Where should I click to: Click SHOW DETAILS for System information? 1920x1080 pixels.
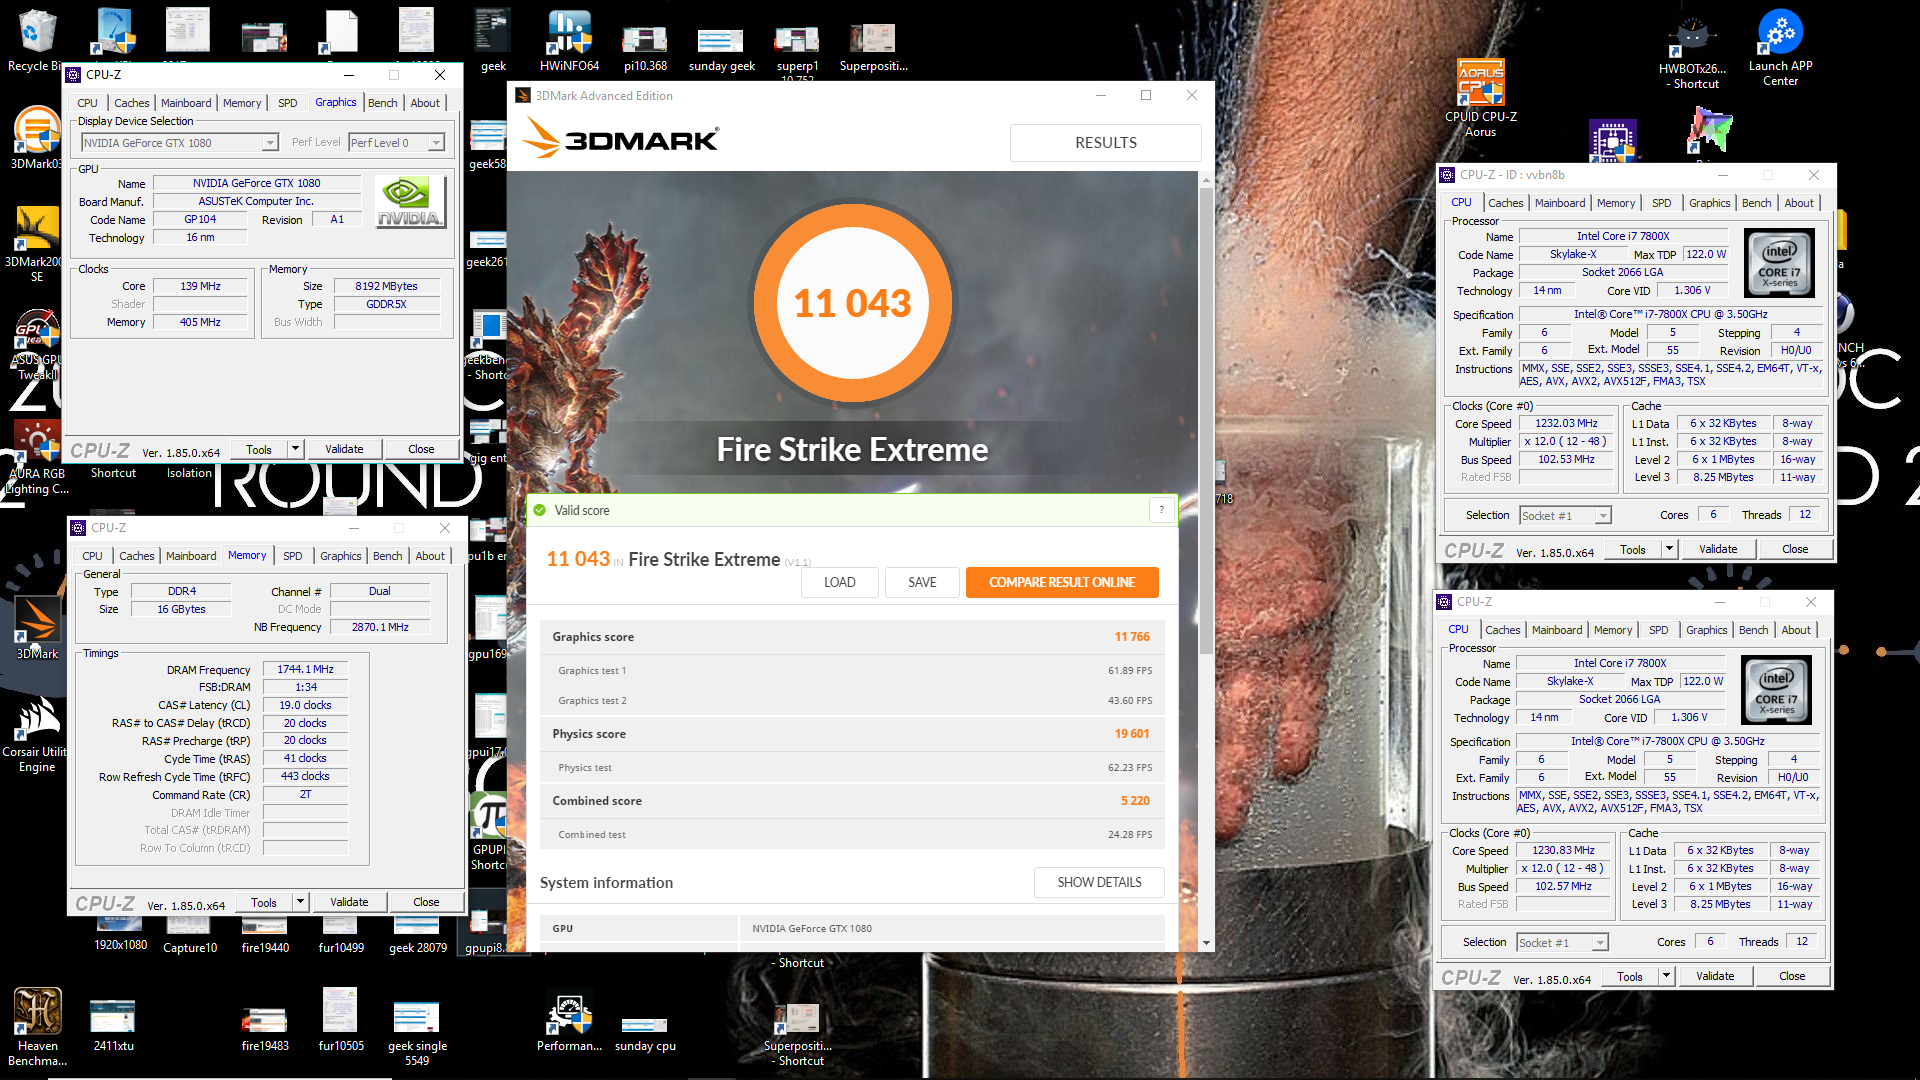coord(1099,882)
